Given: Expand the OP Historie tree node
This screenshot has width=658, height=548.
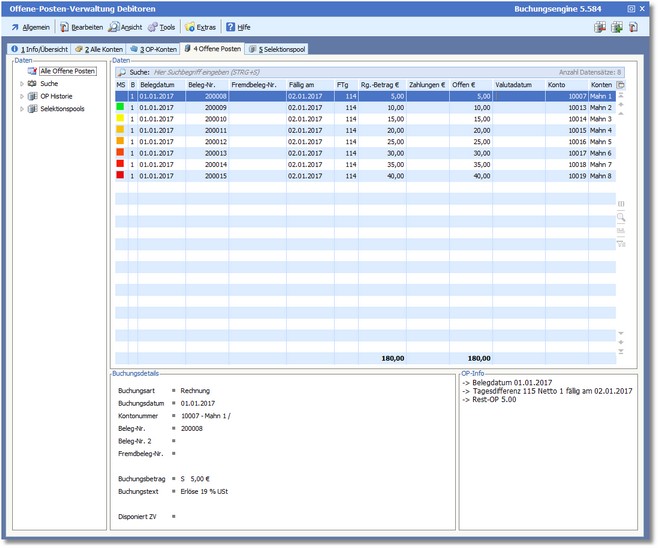Looking at the screenshot, I should [x=22, y=96].
